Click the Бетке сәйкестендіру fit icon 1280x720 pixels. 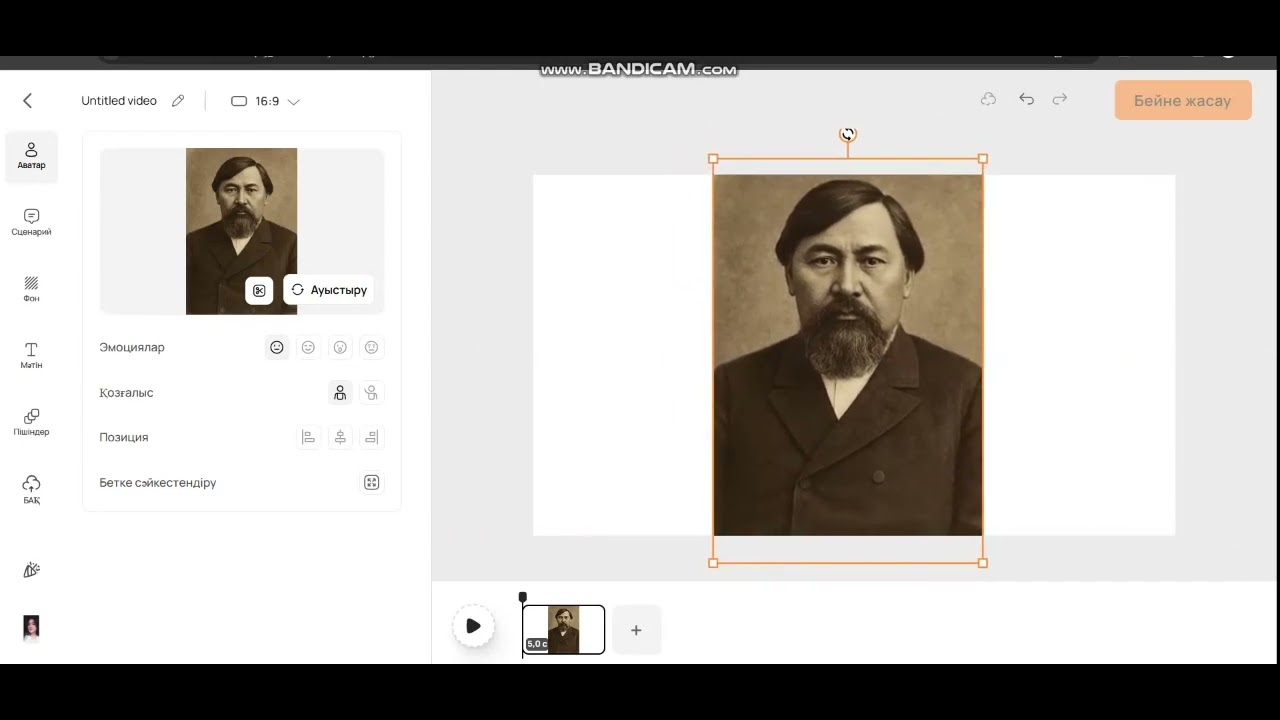[x=371, y=483]
